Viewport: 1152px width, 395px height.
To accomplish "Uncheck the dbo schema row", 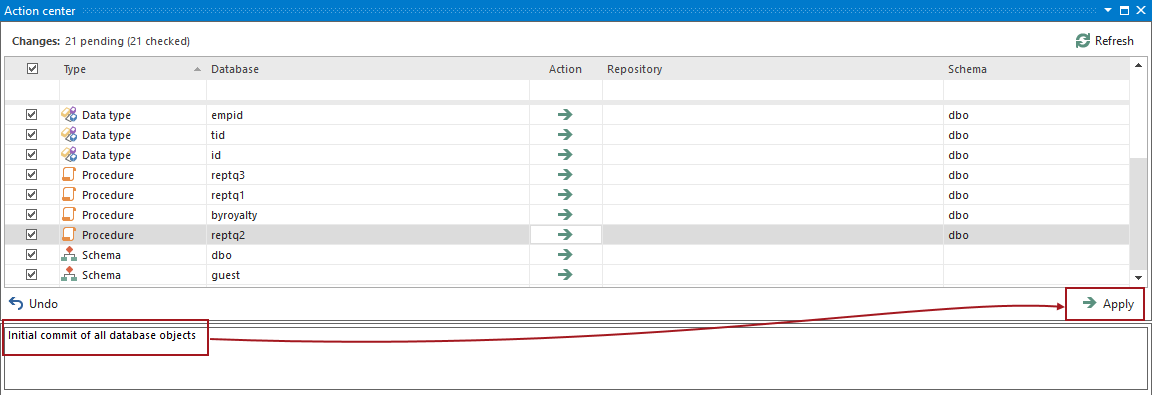I will pos(32,255).
